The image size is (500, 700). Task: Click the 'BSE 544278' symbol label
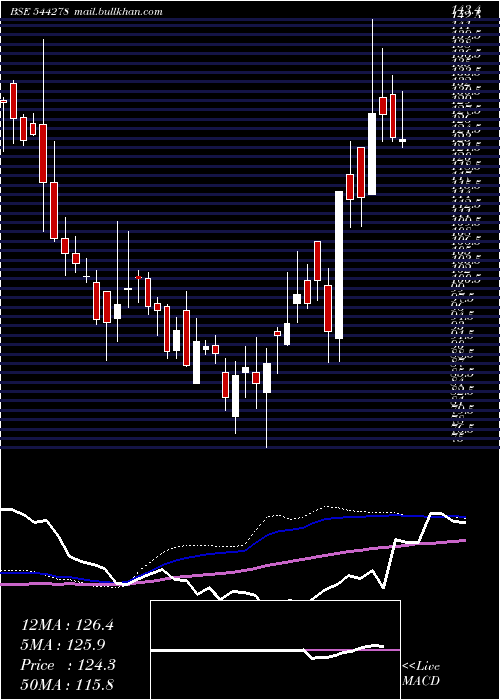(39, 12)
